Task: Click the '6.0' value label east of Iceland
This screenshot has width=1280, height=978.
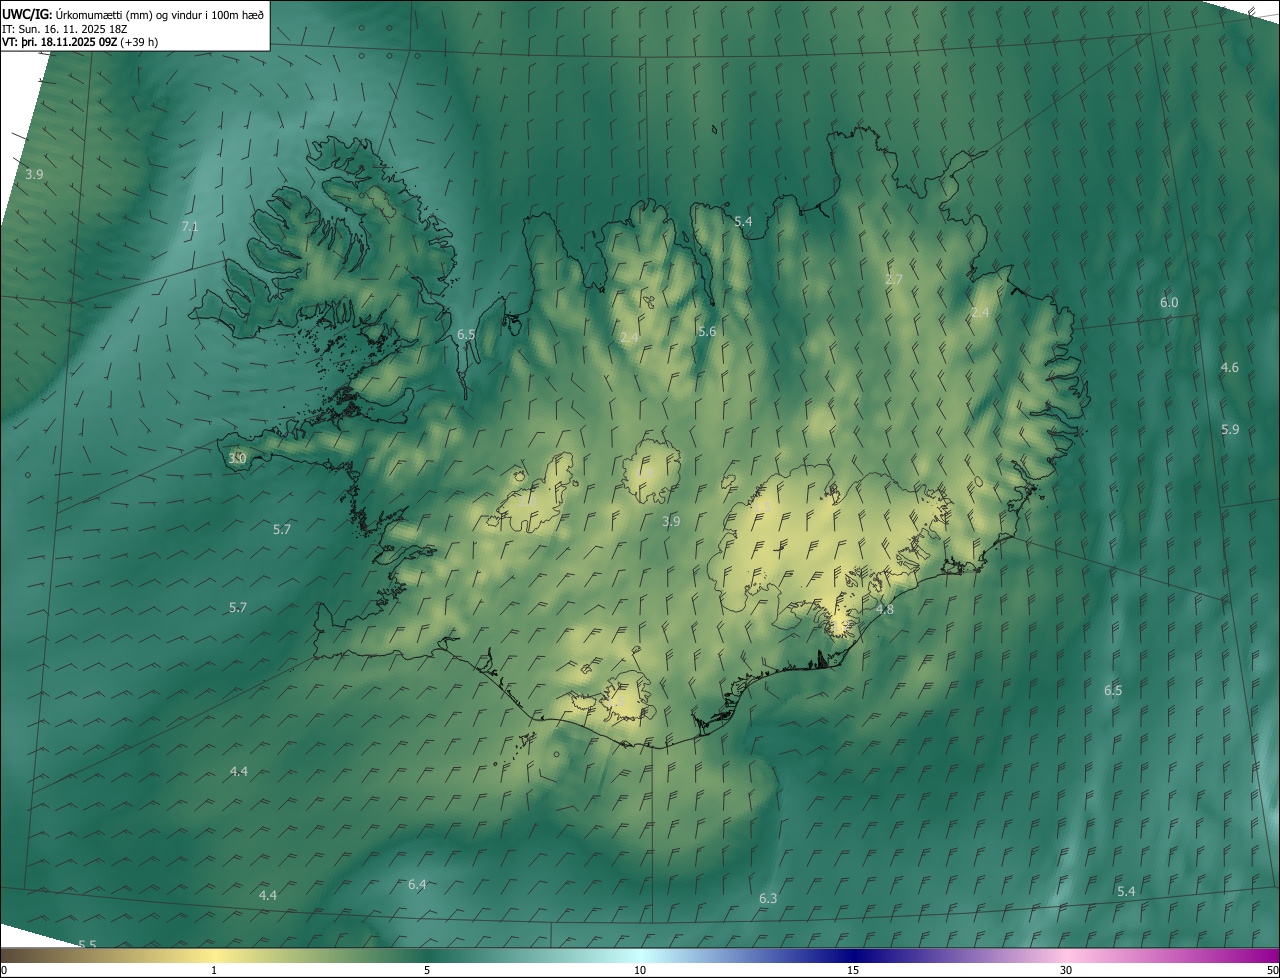Action: pos(1169,302)
